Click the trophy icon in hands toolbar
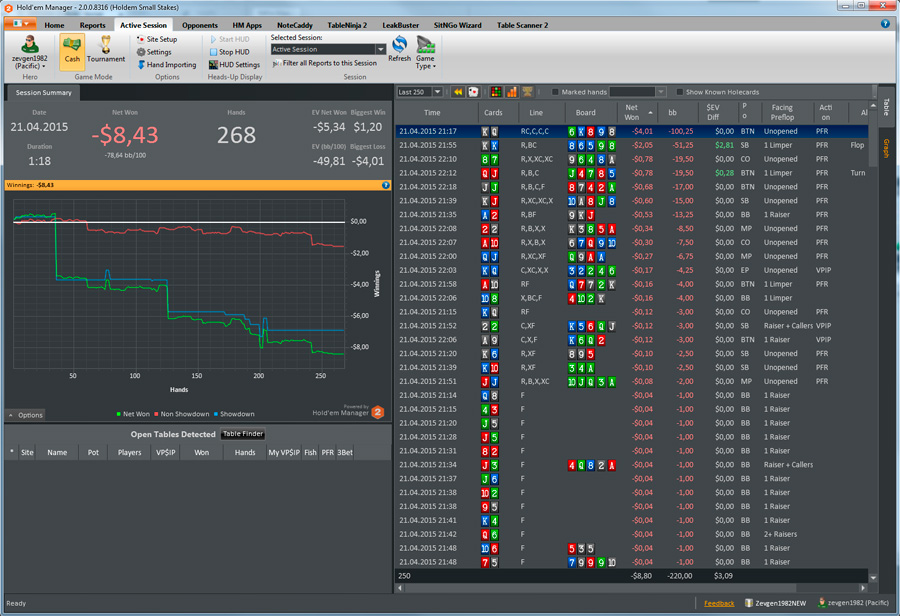The height and width of the screenshot is (616, 900). (x=527, y=92)
